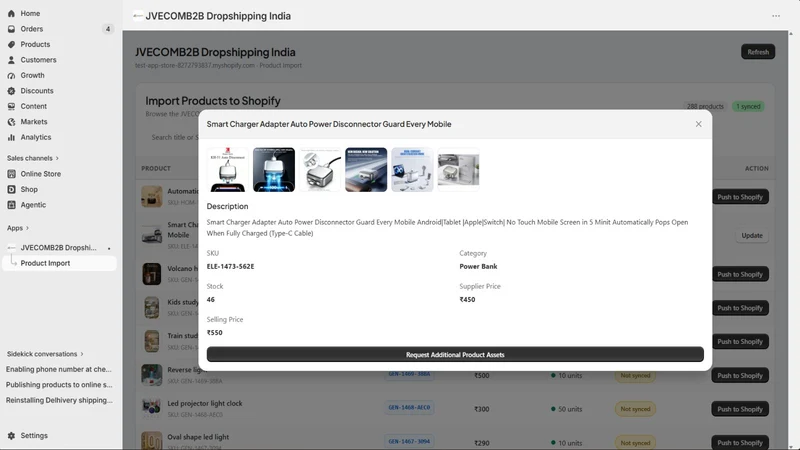This screenshot has height=450, width=800.
Task: Click the Growth icon
Action: coord(11,76)
